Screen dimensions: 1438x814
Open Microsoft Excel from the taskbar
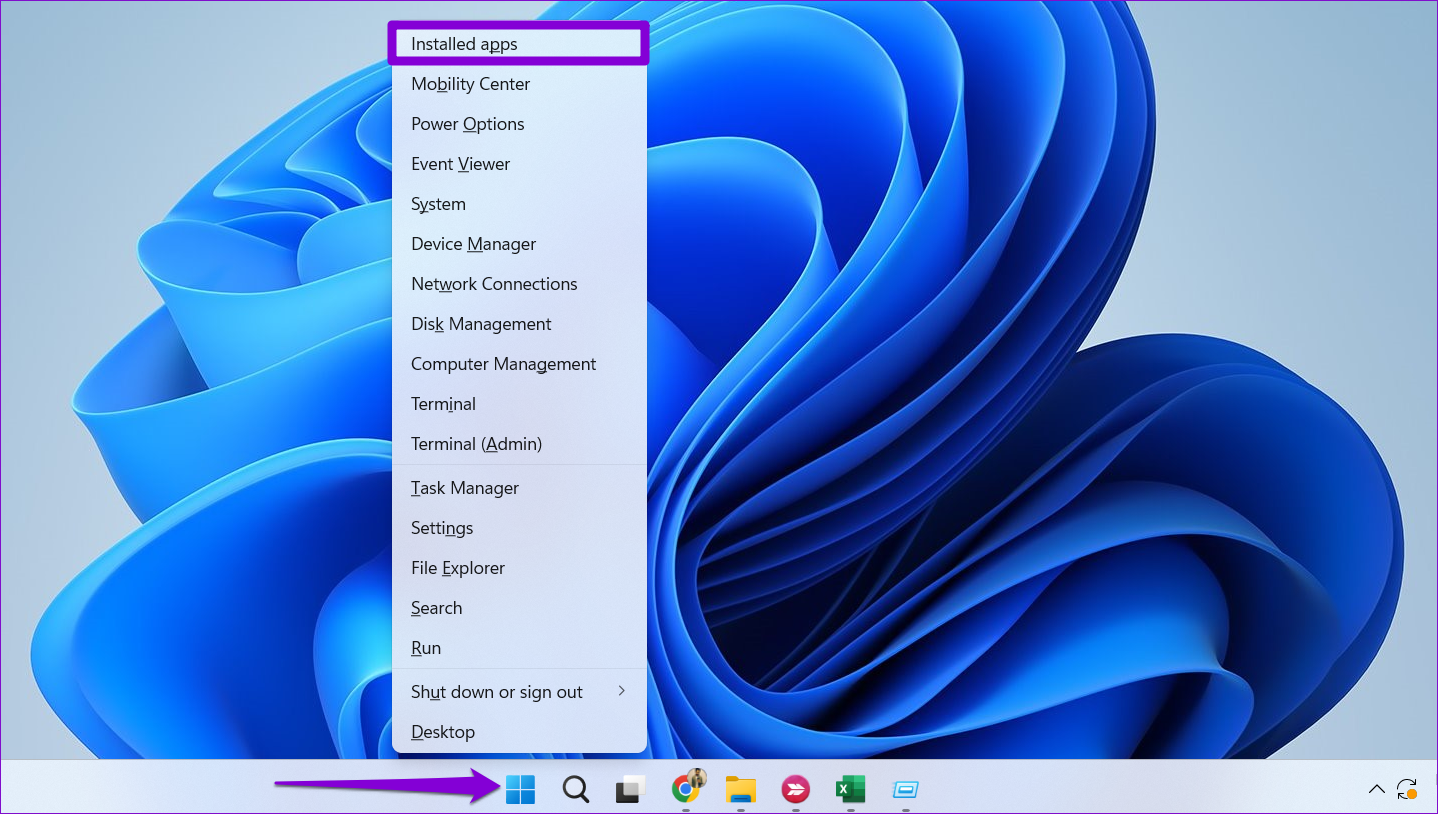pos(850,789)
